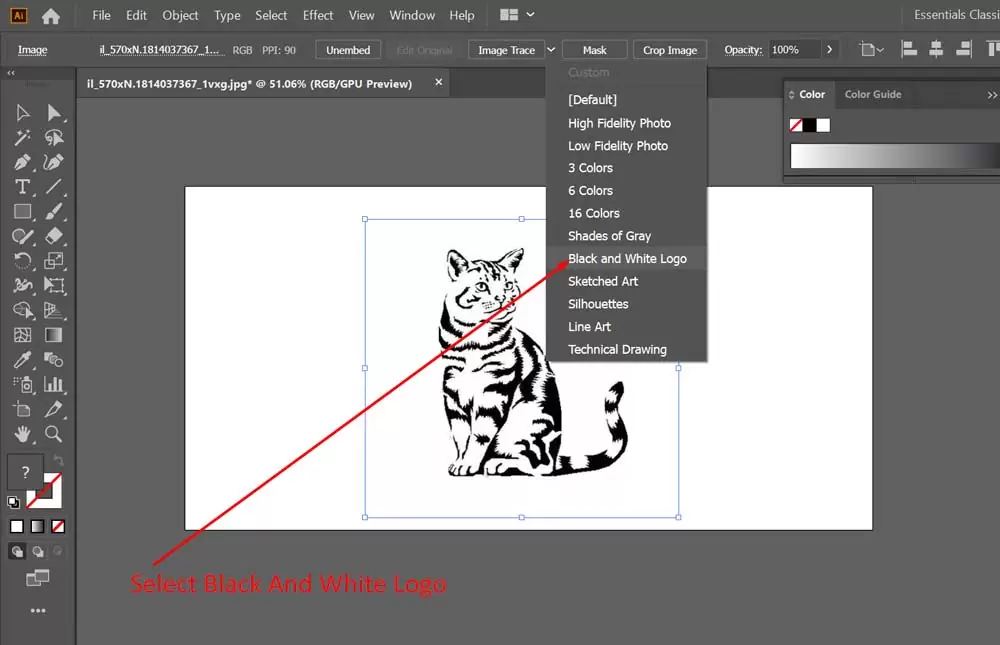The height and width of the screenshot is (645, 1000).
Task: Expand the Opacity value arrow
Action: point(829,50)
